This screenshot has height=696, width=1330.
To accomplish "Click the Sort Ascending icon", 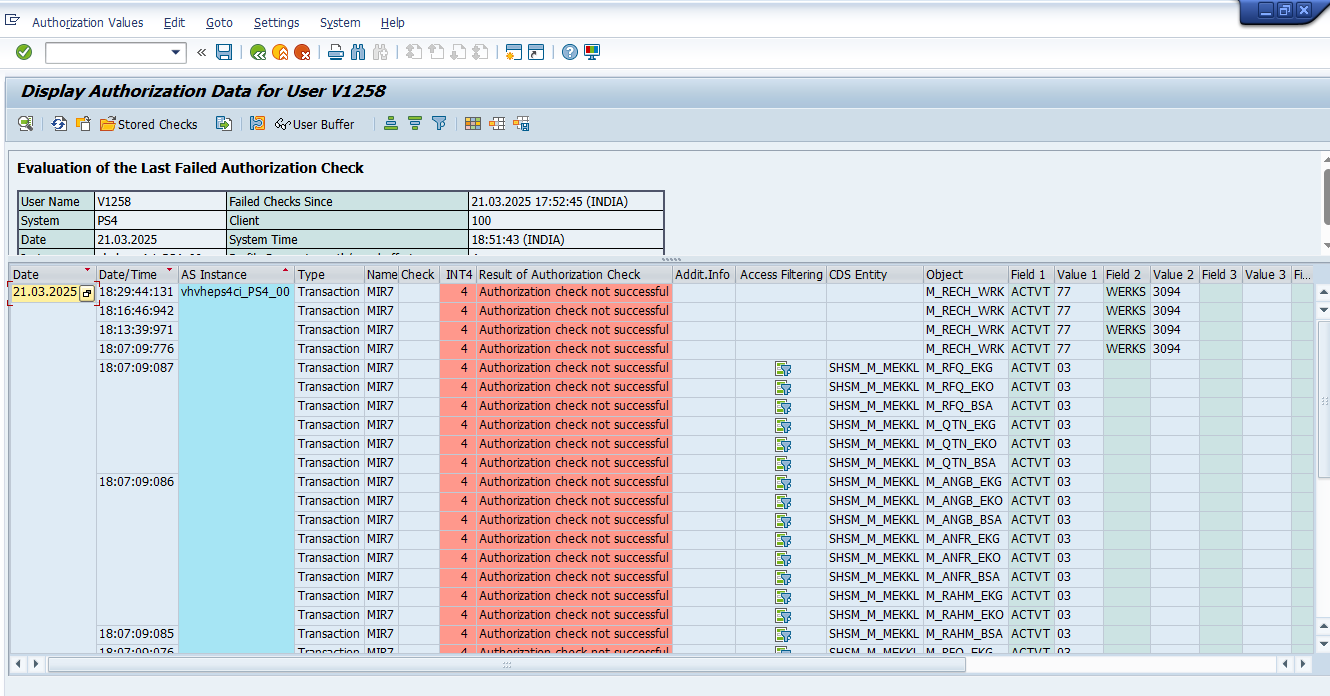I will (x=391, y=124).
